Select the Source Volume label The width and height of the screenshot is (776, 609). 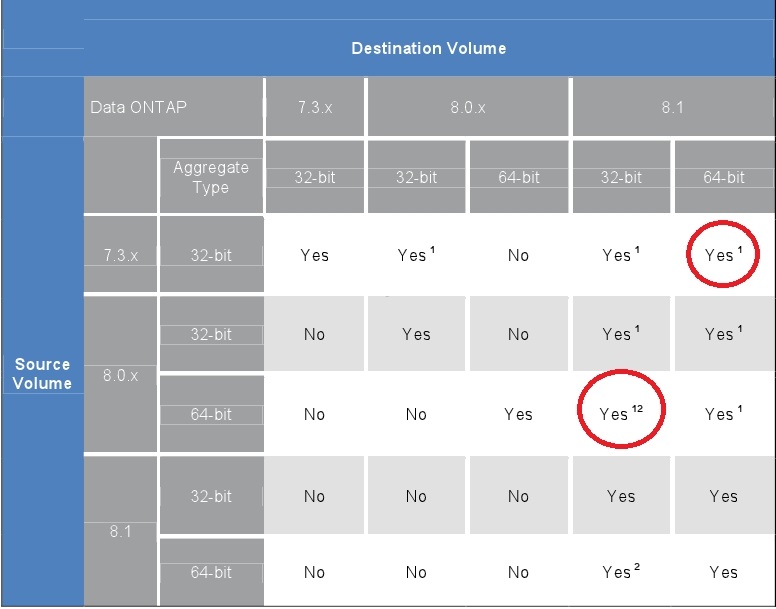43,374
